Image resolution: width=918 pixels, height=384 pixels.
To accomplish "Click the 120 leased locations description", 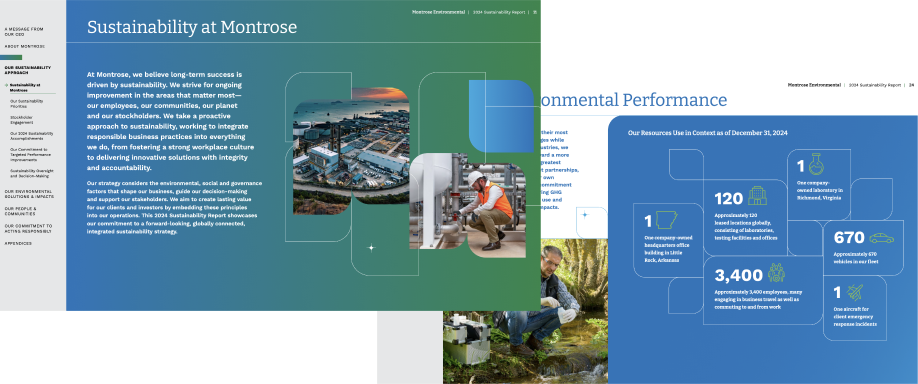I will [746, 227].
